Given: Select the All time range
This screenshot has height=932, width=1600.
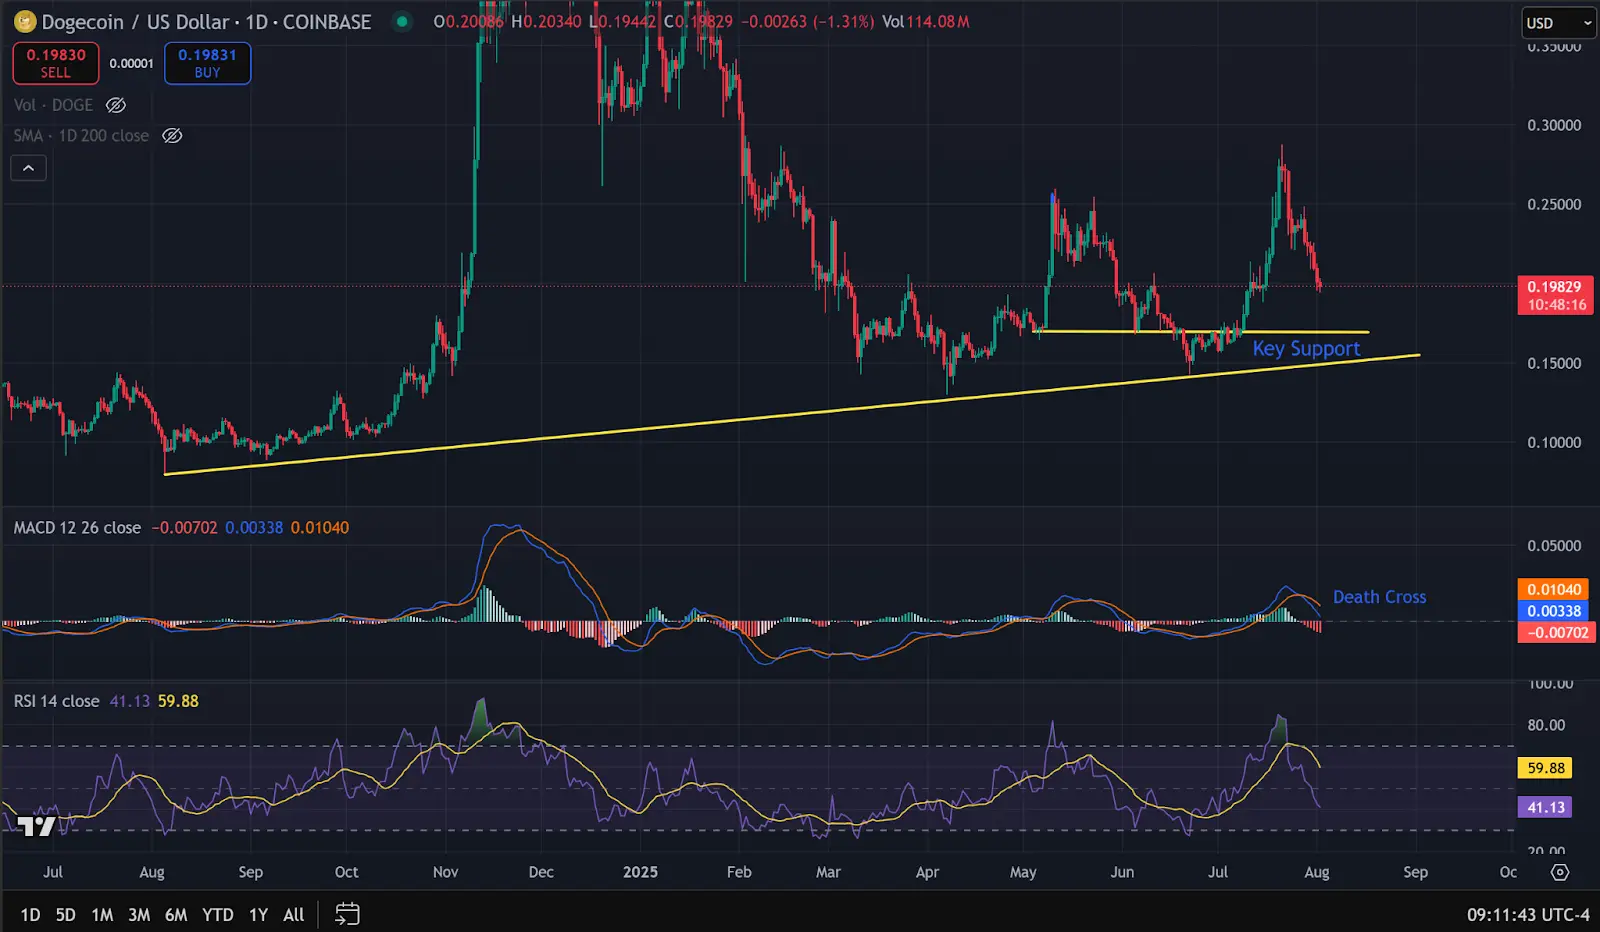Looking at the screenshot, I should (294, 914).
